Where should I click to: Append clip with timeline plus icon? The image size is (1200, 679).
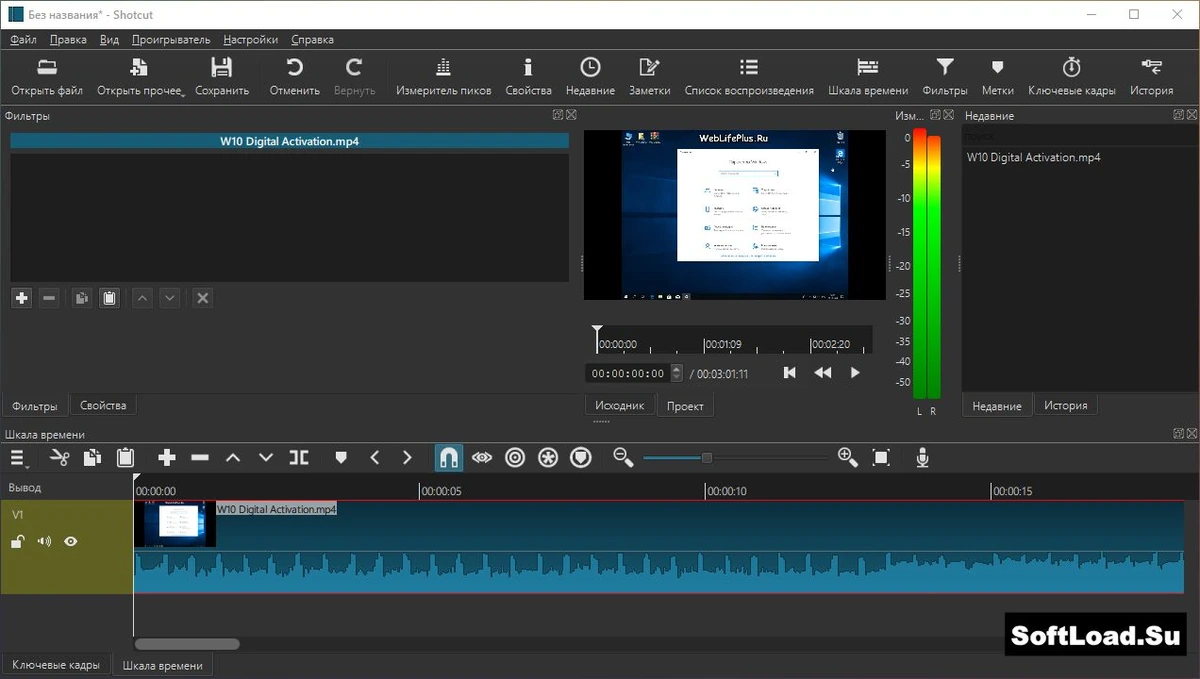167,458
